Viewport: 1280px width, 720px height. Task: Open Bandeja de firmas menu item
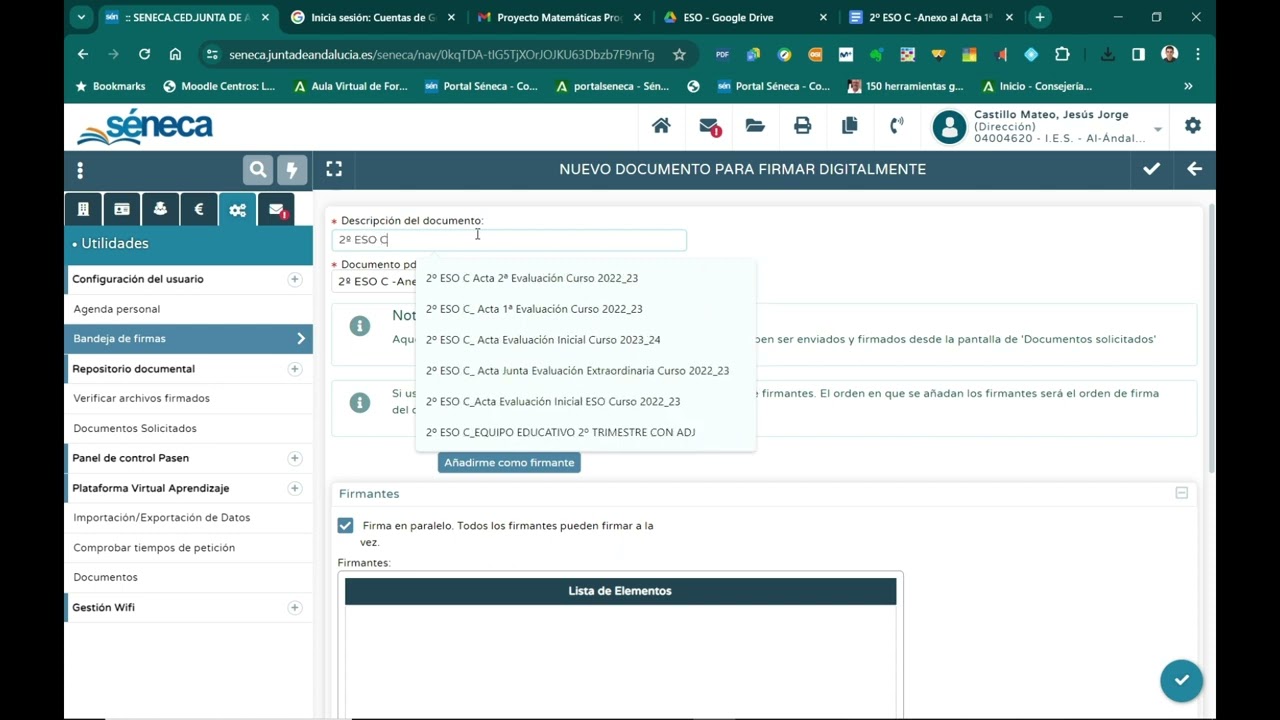(188, 339)
